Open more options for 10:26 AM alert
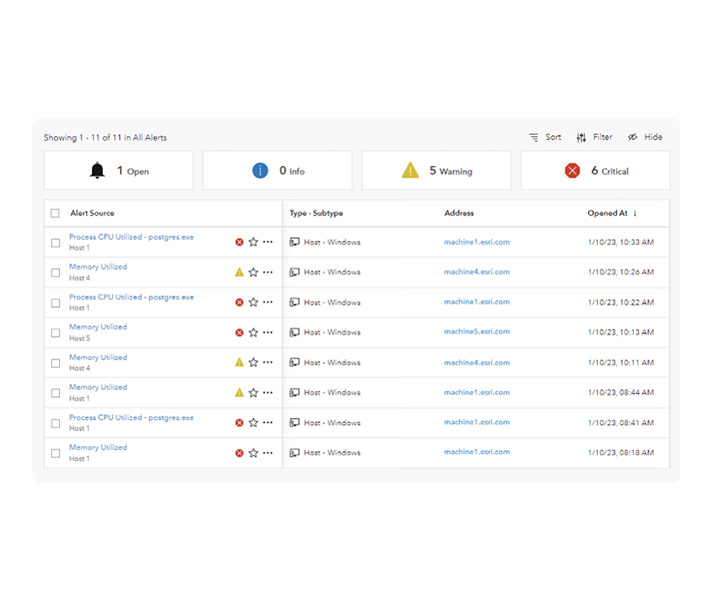This screenshot has height=601, width=712. pos(268,272)
